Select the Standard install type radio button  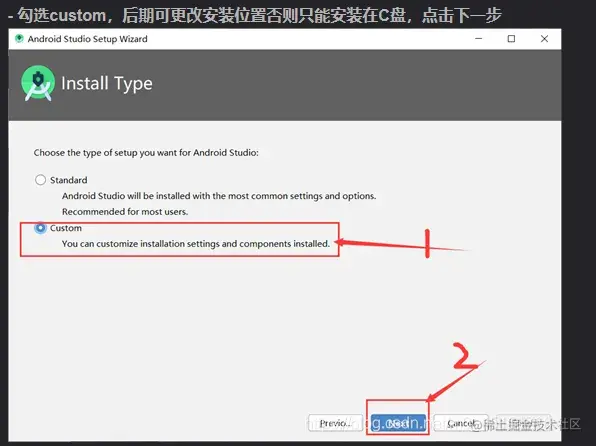click(40, 180)
